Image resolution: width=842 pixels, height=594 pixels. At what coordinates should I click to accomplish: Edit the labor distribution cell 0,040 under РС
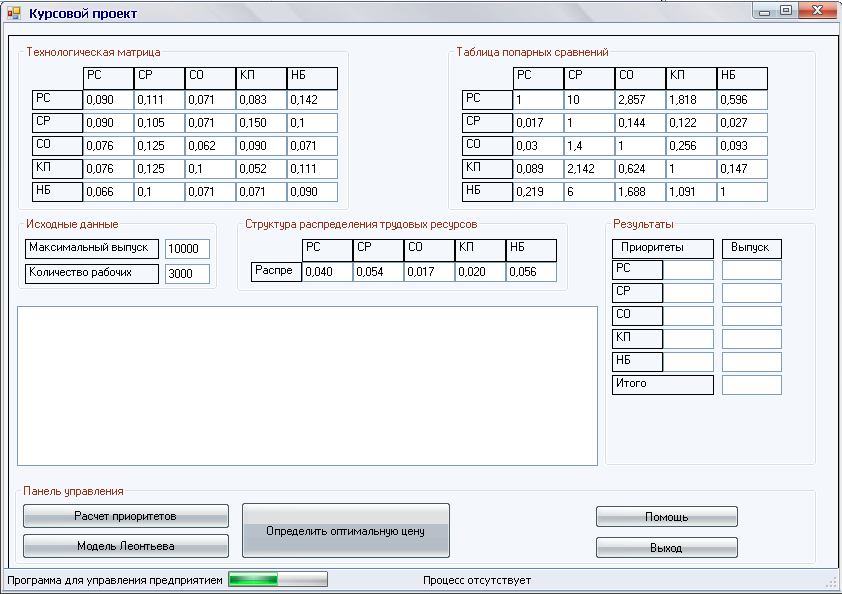[x=327, y=272]
